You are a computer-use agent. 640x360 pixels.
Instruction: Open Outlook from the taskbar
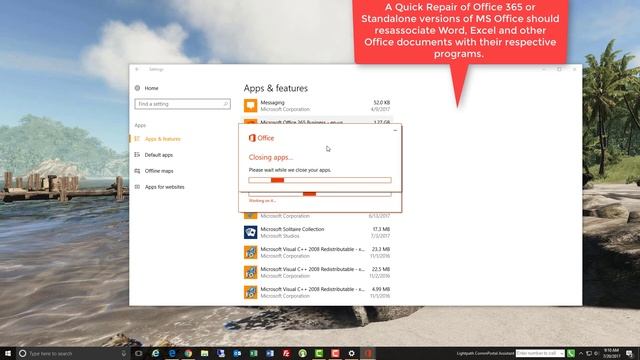point(237,353)
